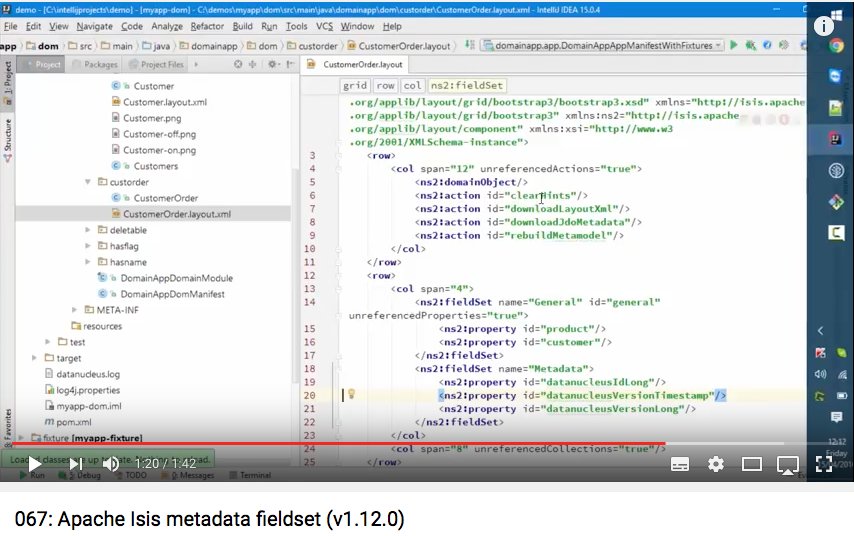
Task: Select Customer-off.png file
Action: coord(159,134)
